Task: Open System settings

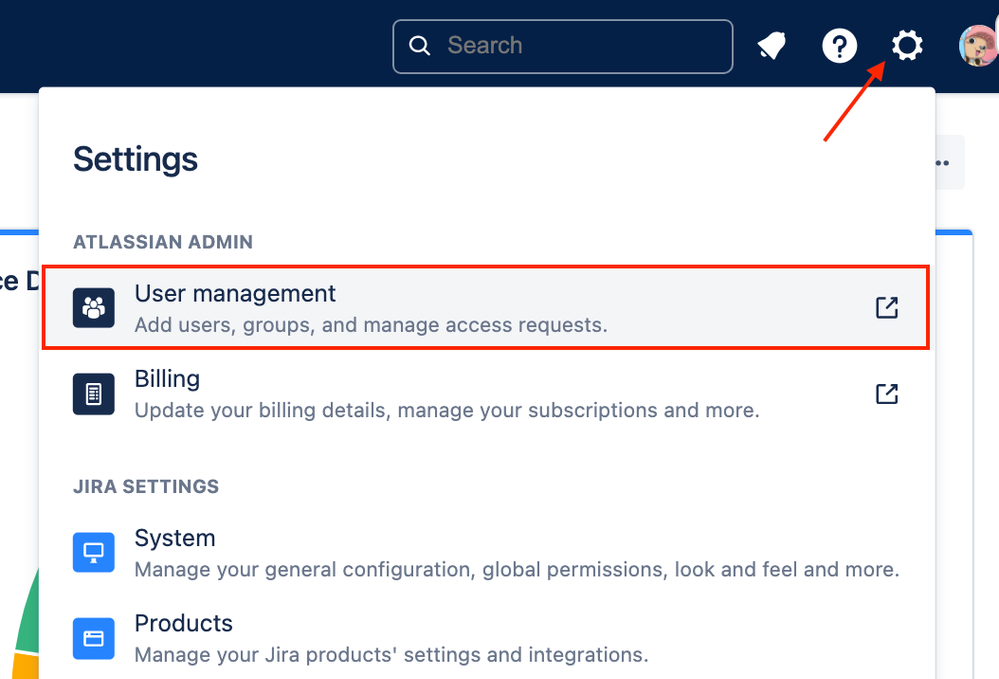Action: tap(485, 553)
